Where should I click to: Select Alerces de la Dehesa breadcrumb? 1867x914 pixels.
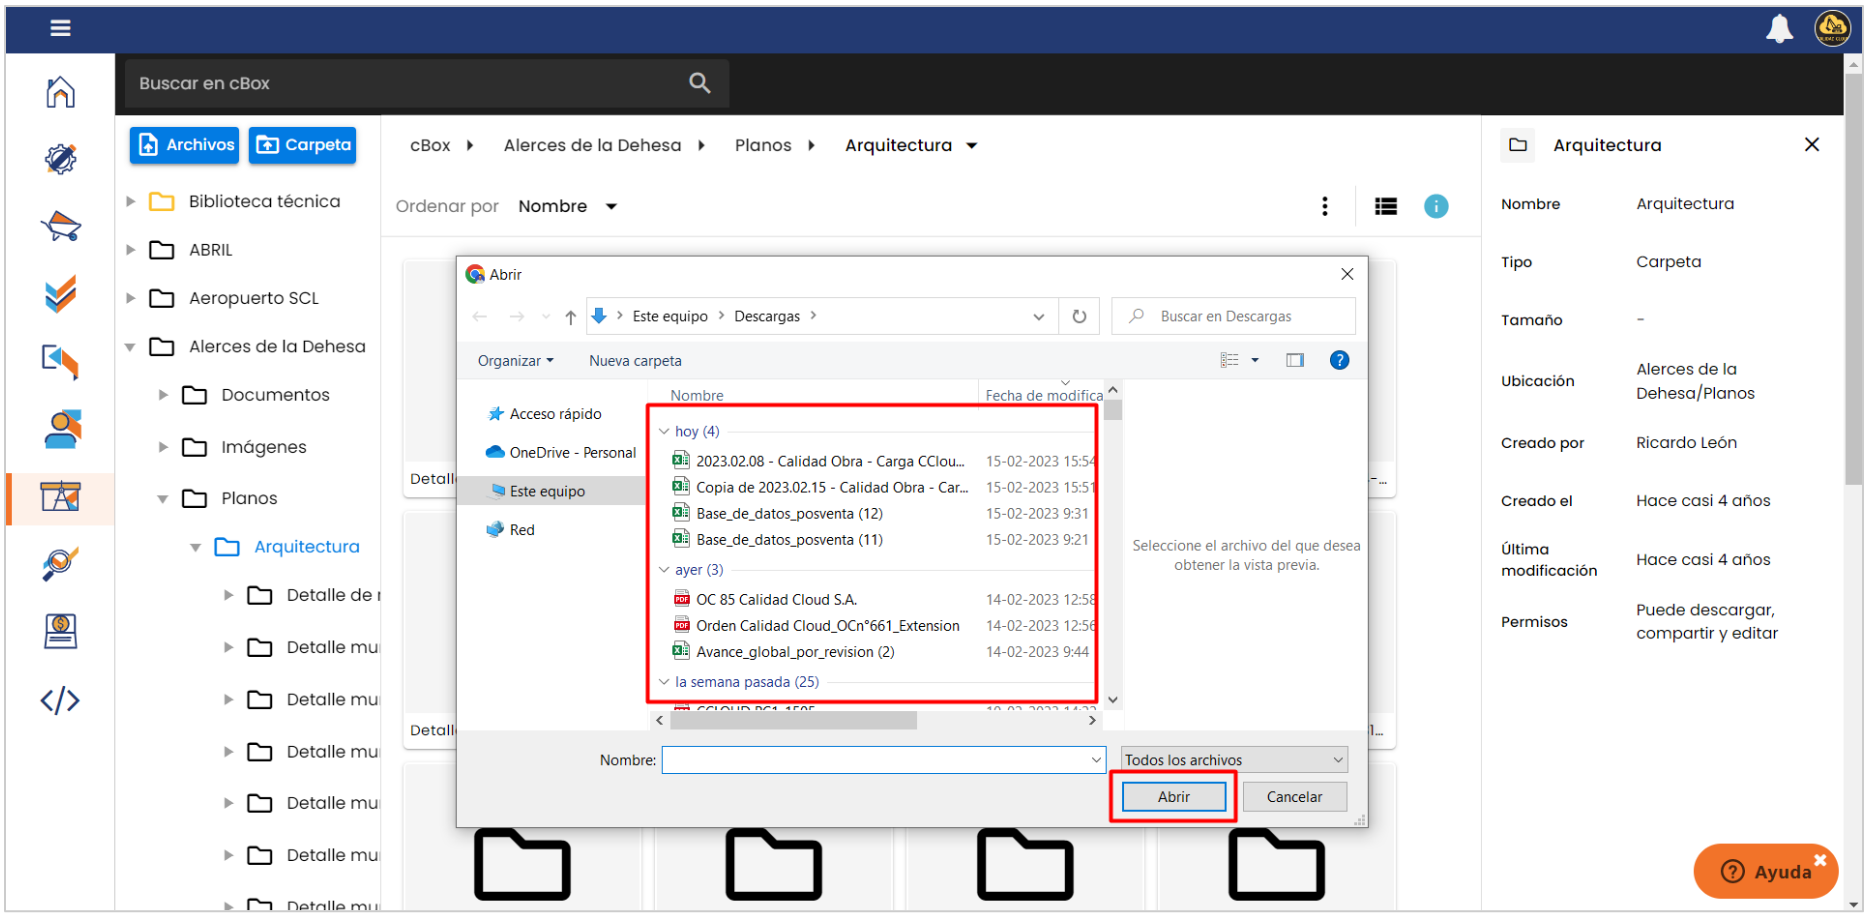point(592,145)
